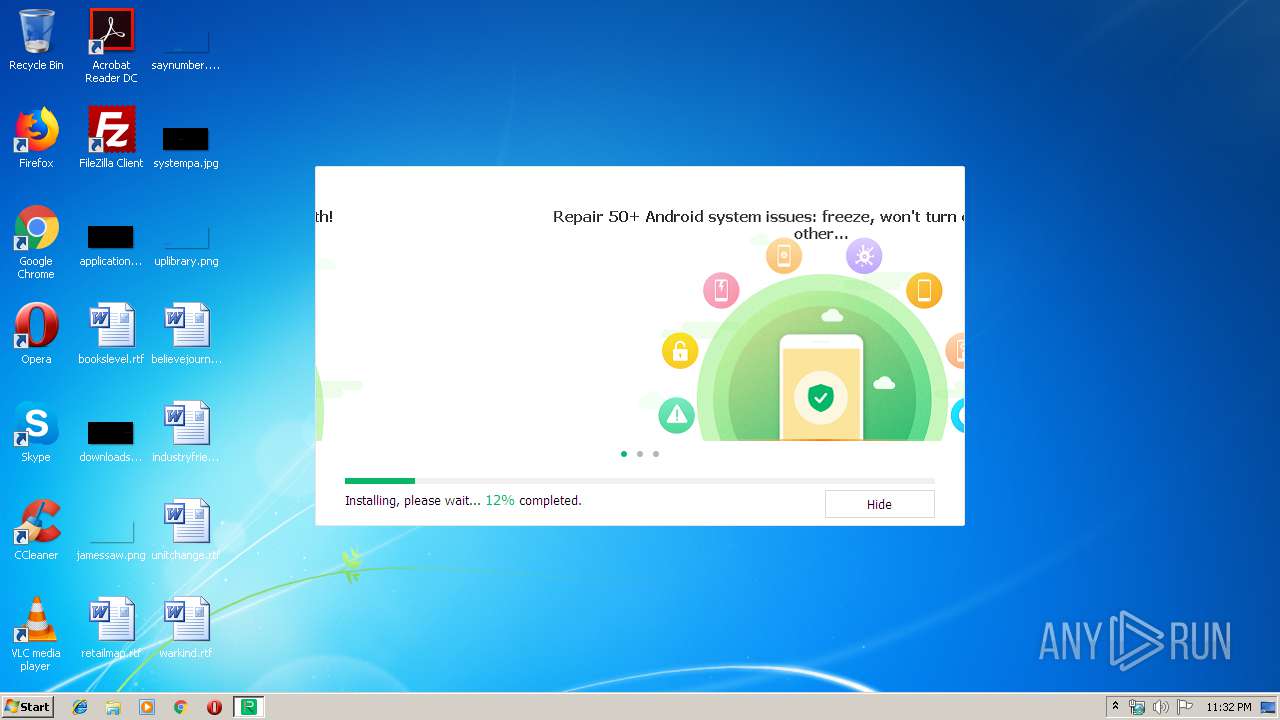Screen dimensions: 1280x720
Task: Select first slide indicator dot
Action: [x=624, y=454]
